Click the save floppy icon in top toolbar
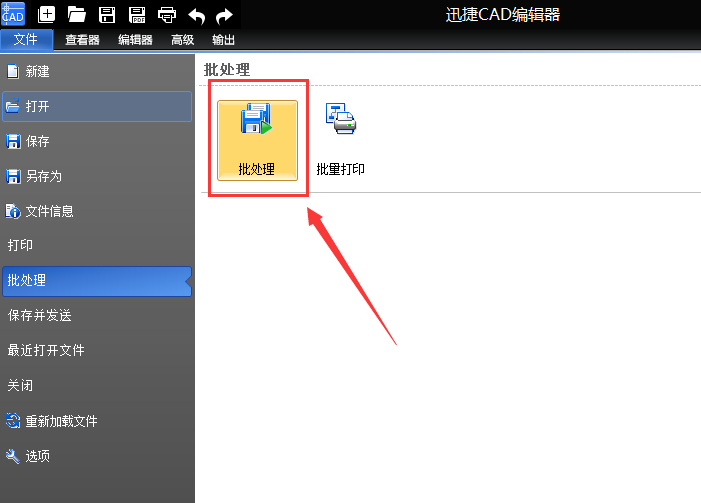 point(107,14)
